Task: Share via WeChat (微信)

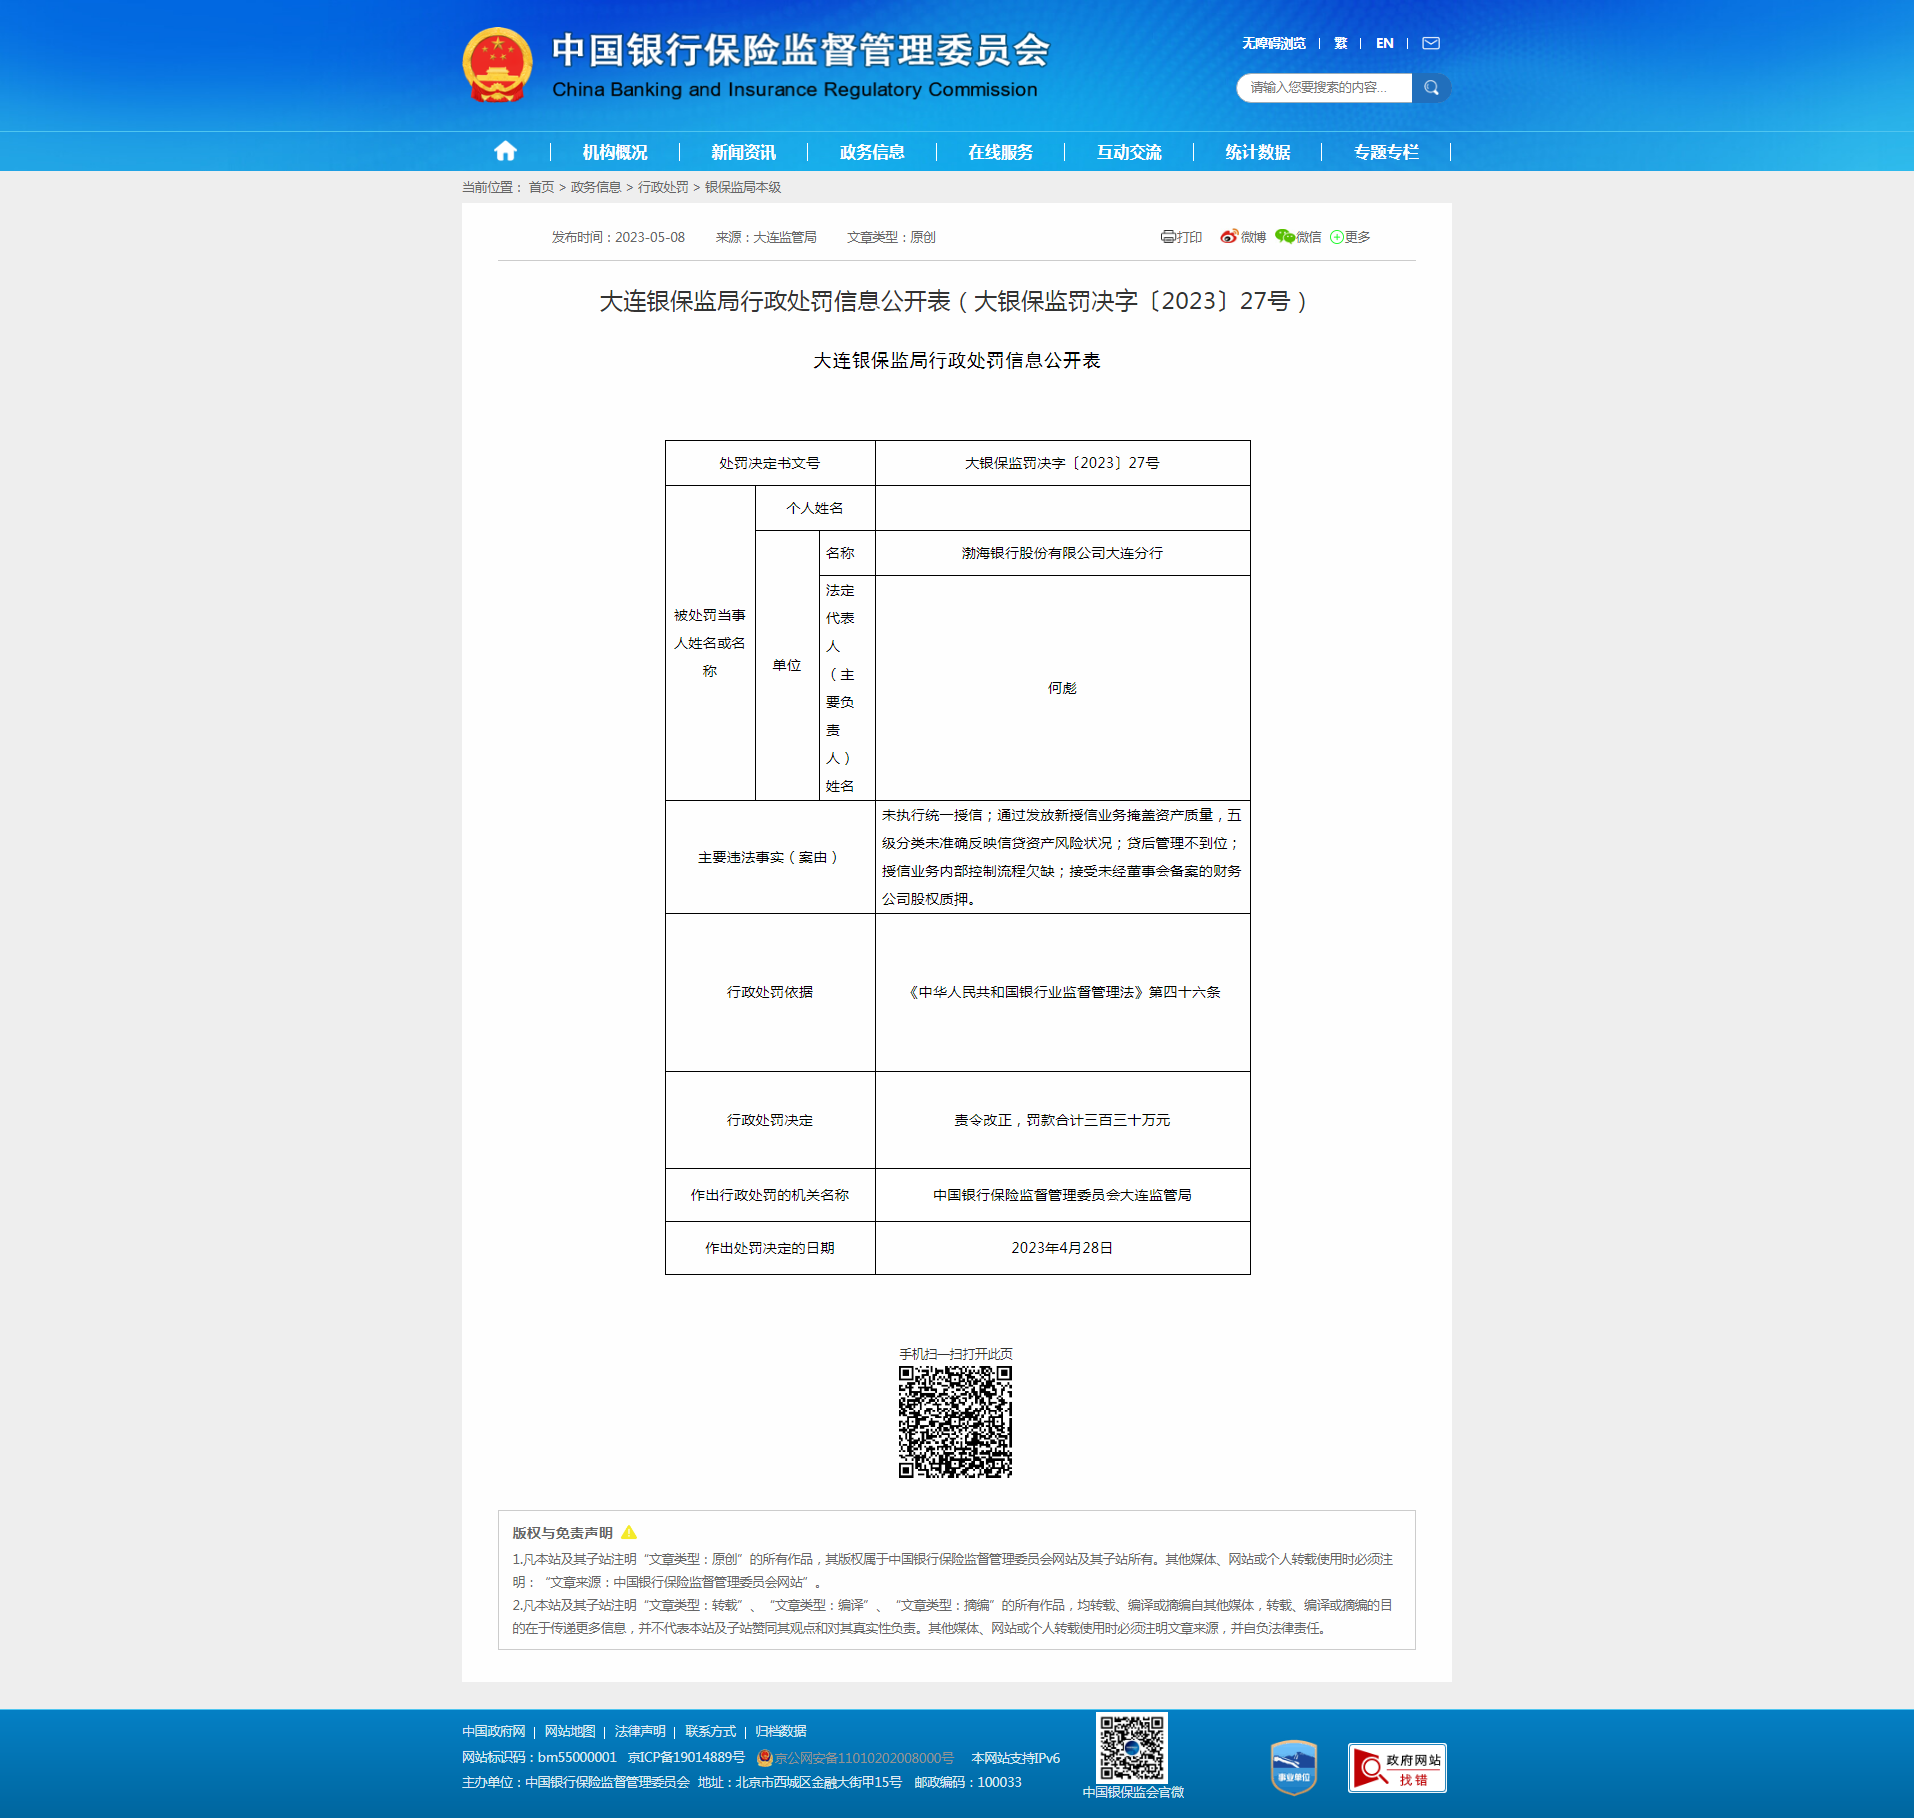Action: [x=1298, y=237]
